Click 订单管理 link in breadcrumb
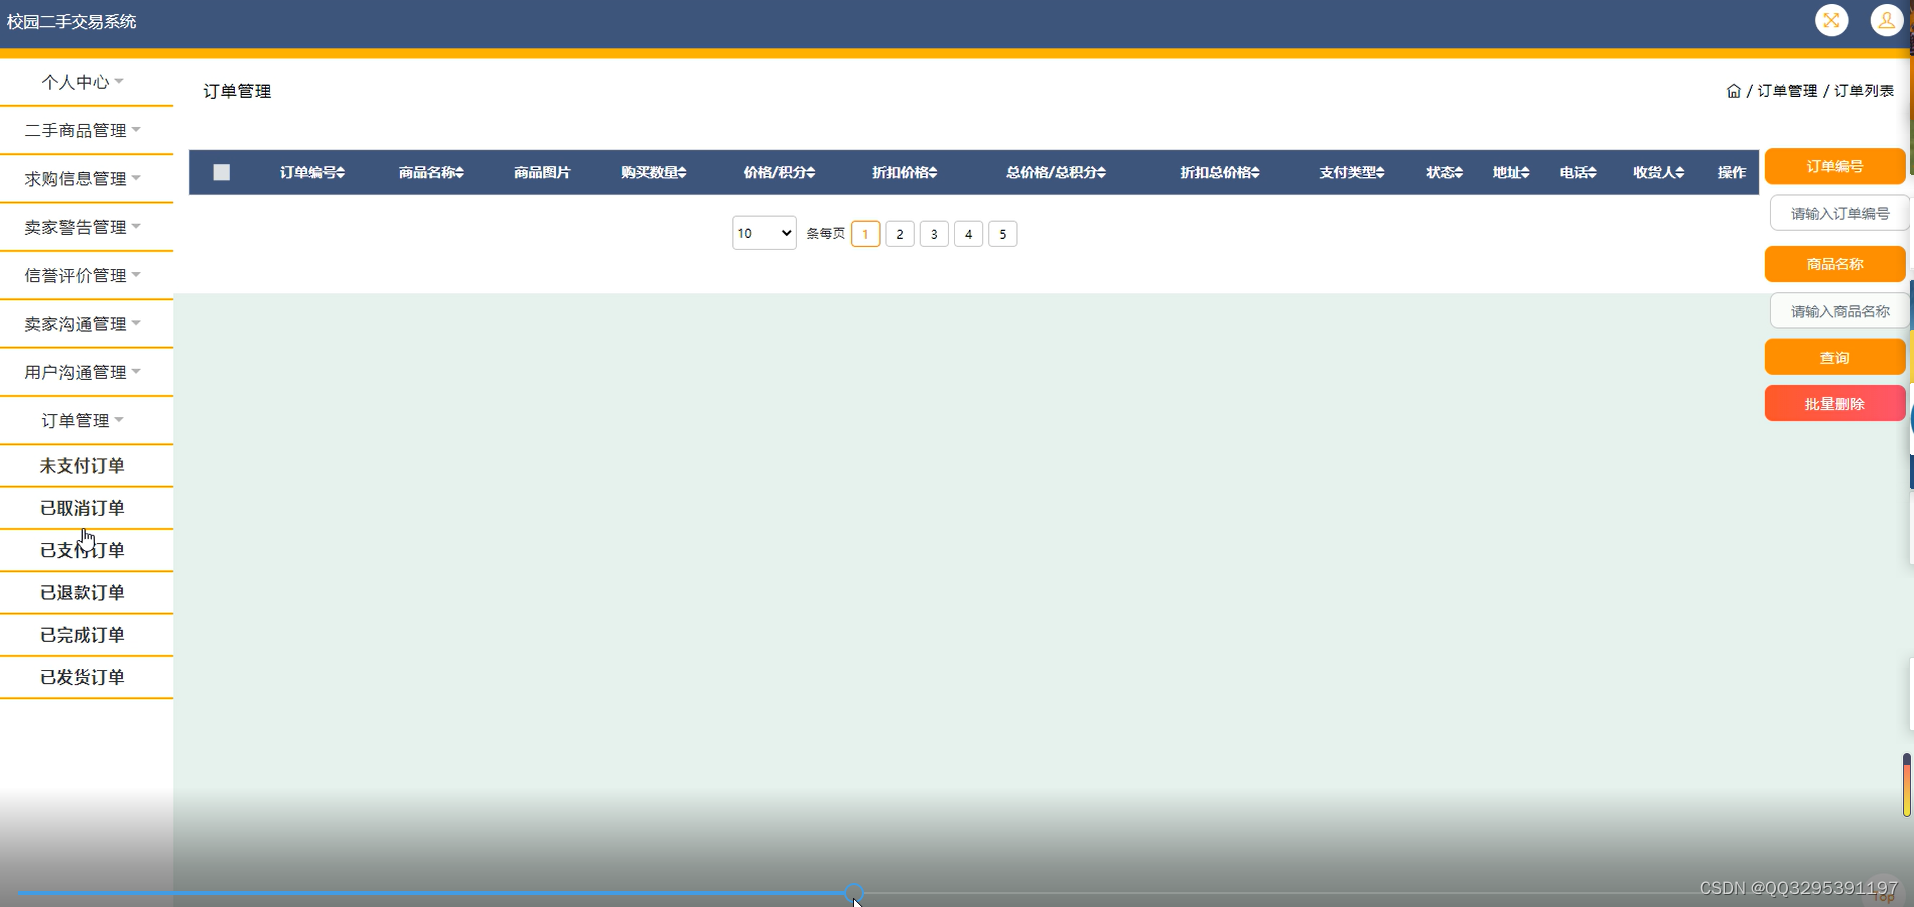The image size is (1914, 907). pos(1787,91)
